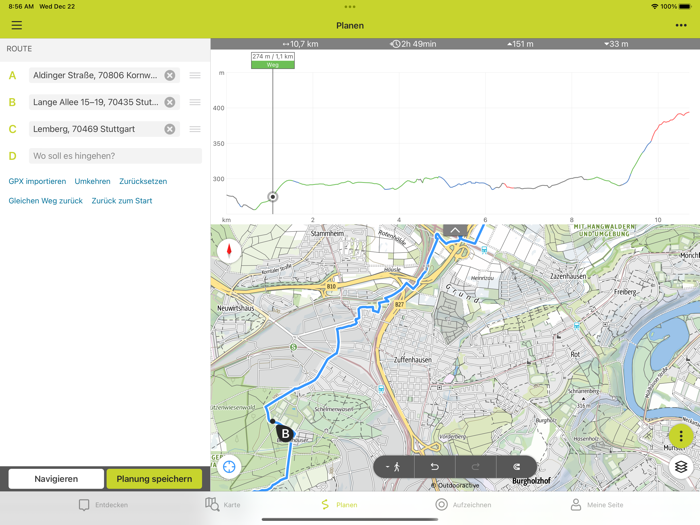Click waypoint B marker on map
The width and height of the screenshot is (700, 525).
pyautogui.click(x=285, y=433)
